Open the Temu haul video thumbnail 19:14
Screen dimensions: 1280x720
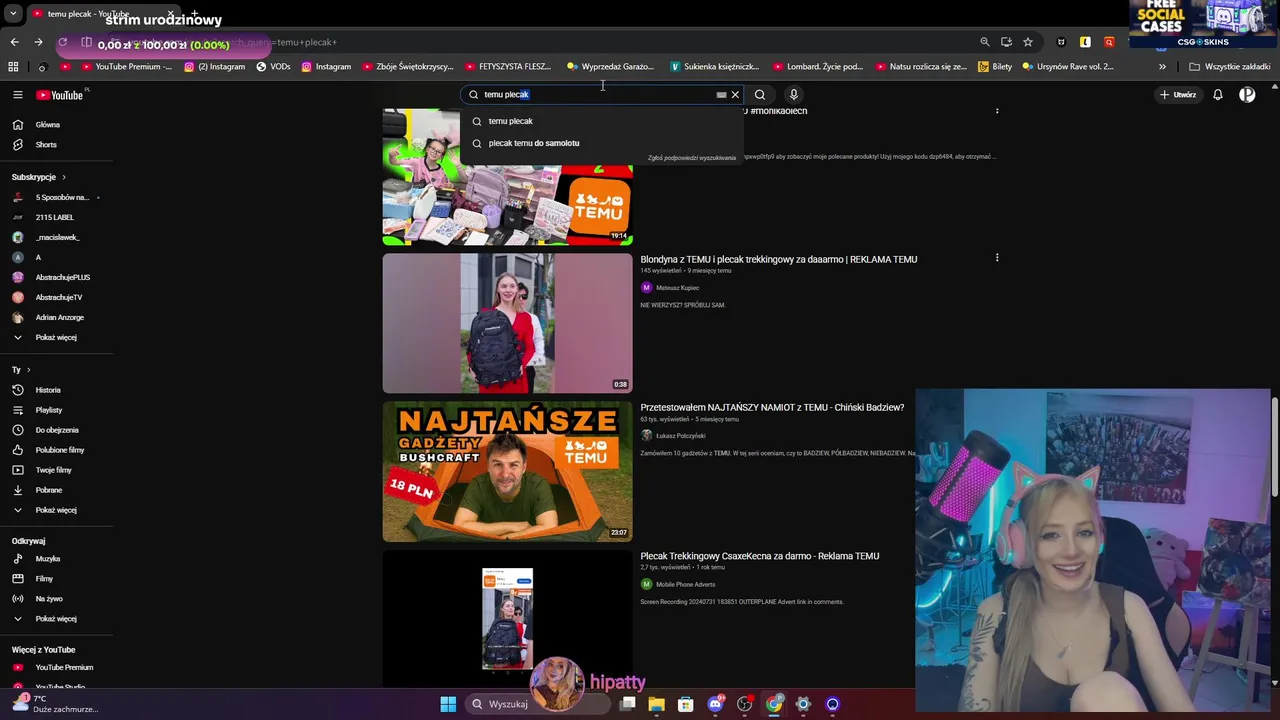(x=507, y=176)
